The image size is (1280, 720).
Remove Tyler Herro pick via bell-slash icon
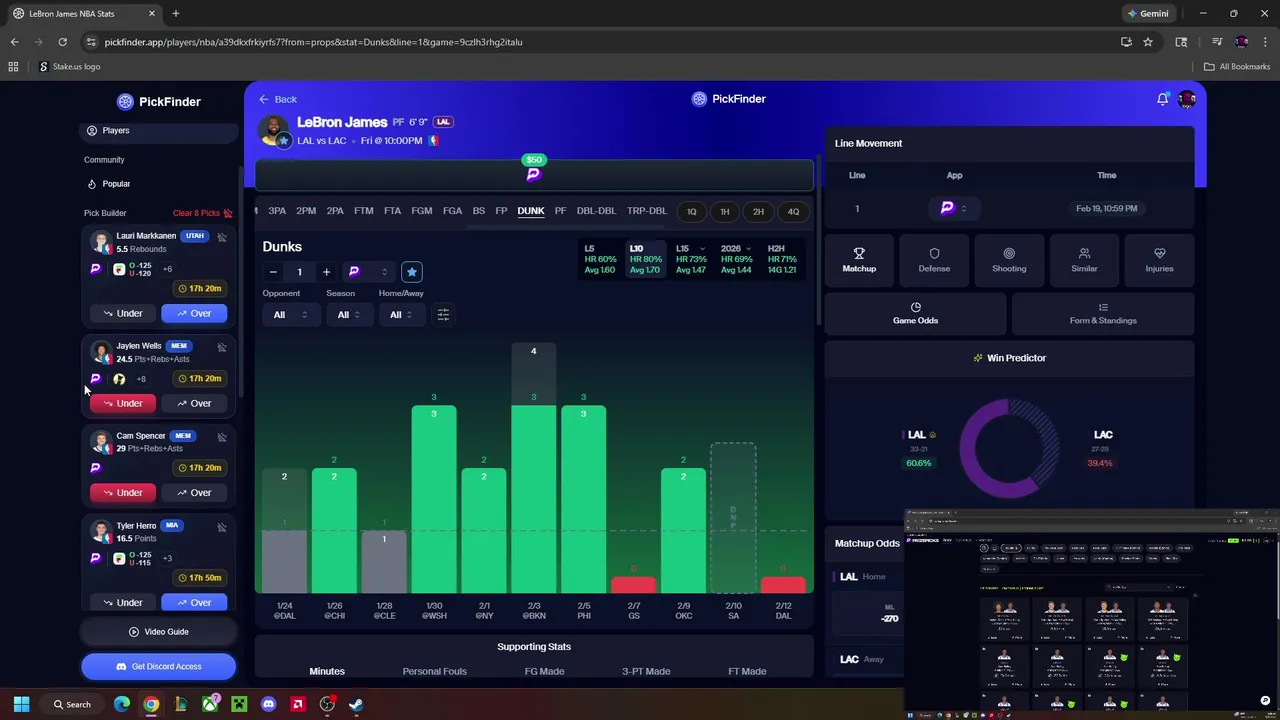pos(222,527)
